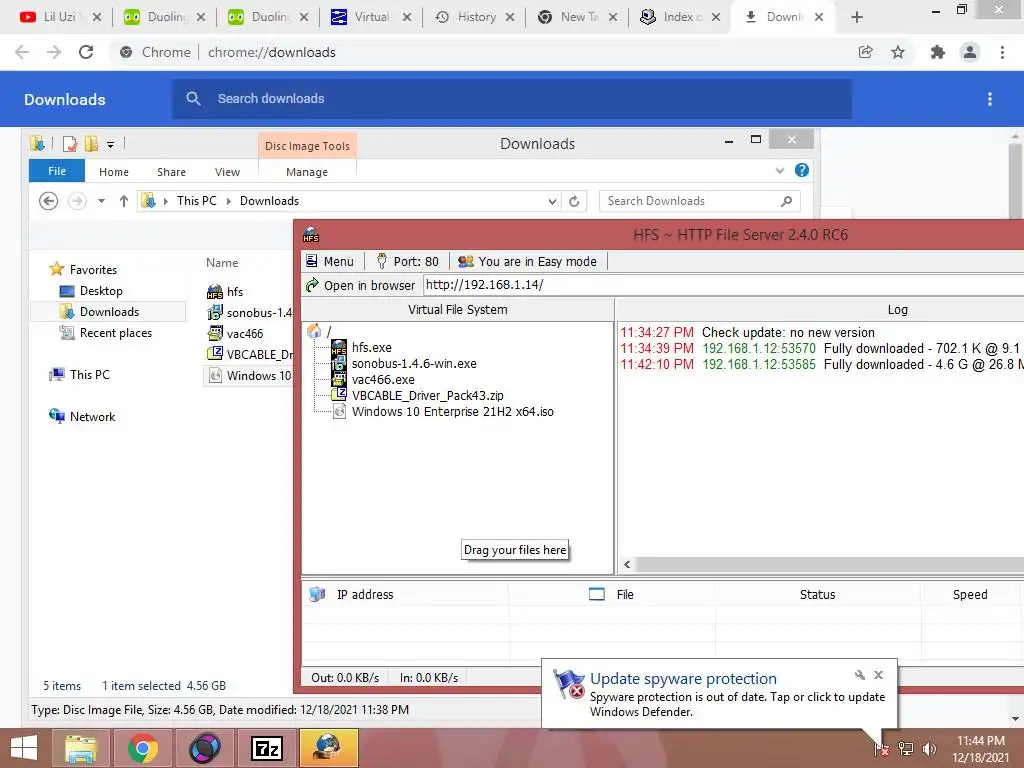Click the Search Downloads box in Explorer
Image resolution: width=1024 pixels, height=768 pixels.
pyautogui.click(x=699, y=201)
